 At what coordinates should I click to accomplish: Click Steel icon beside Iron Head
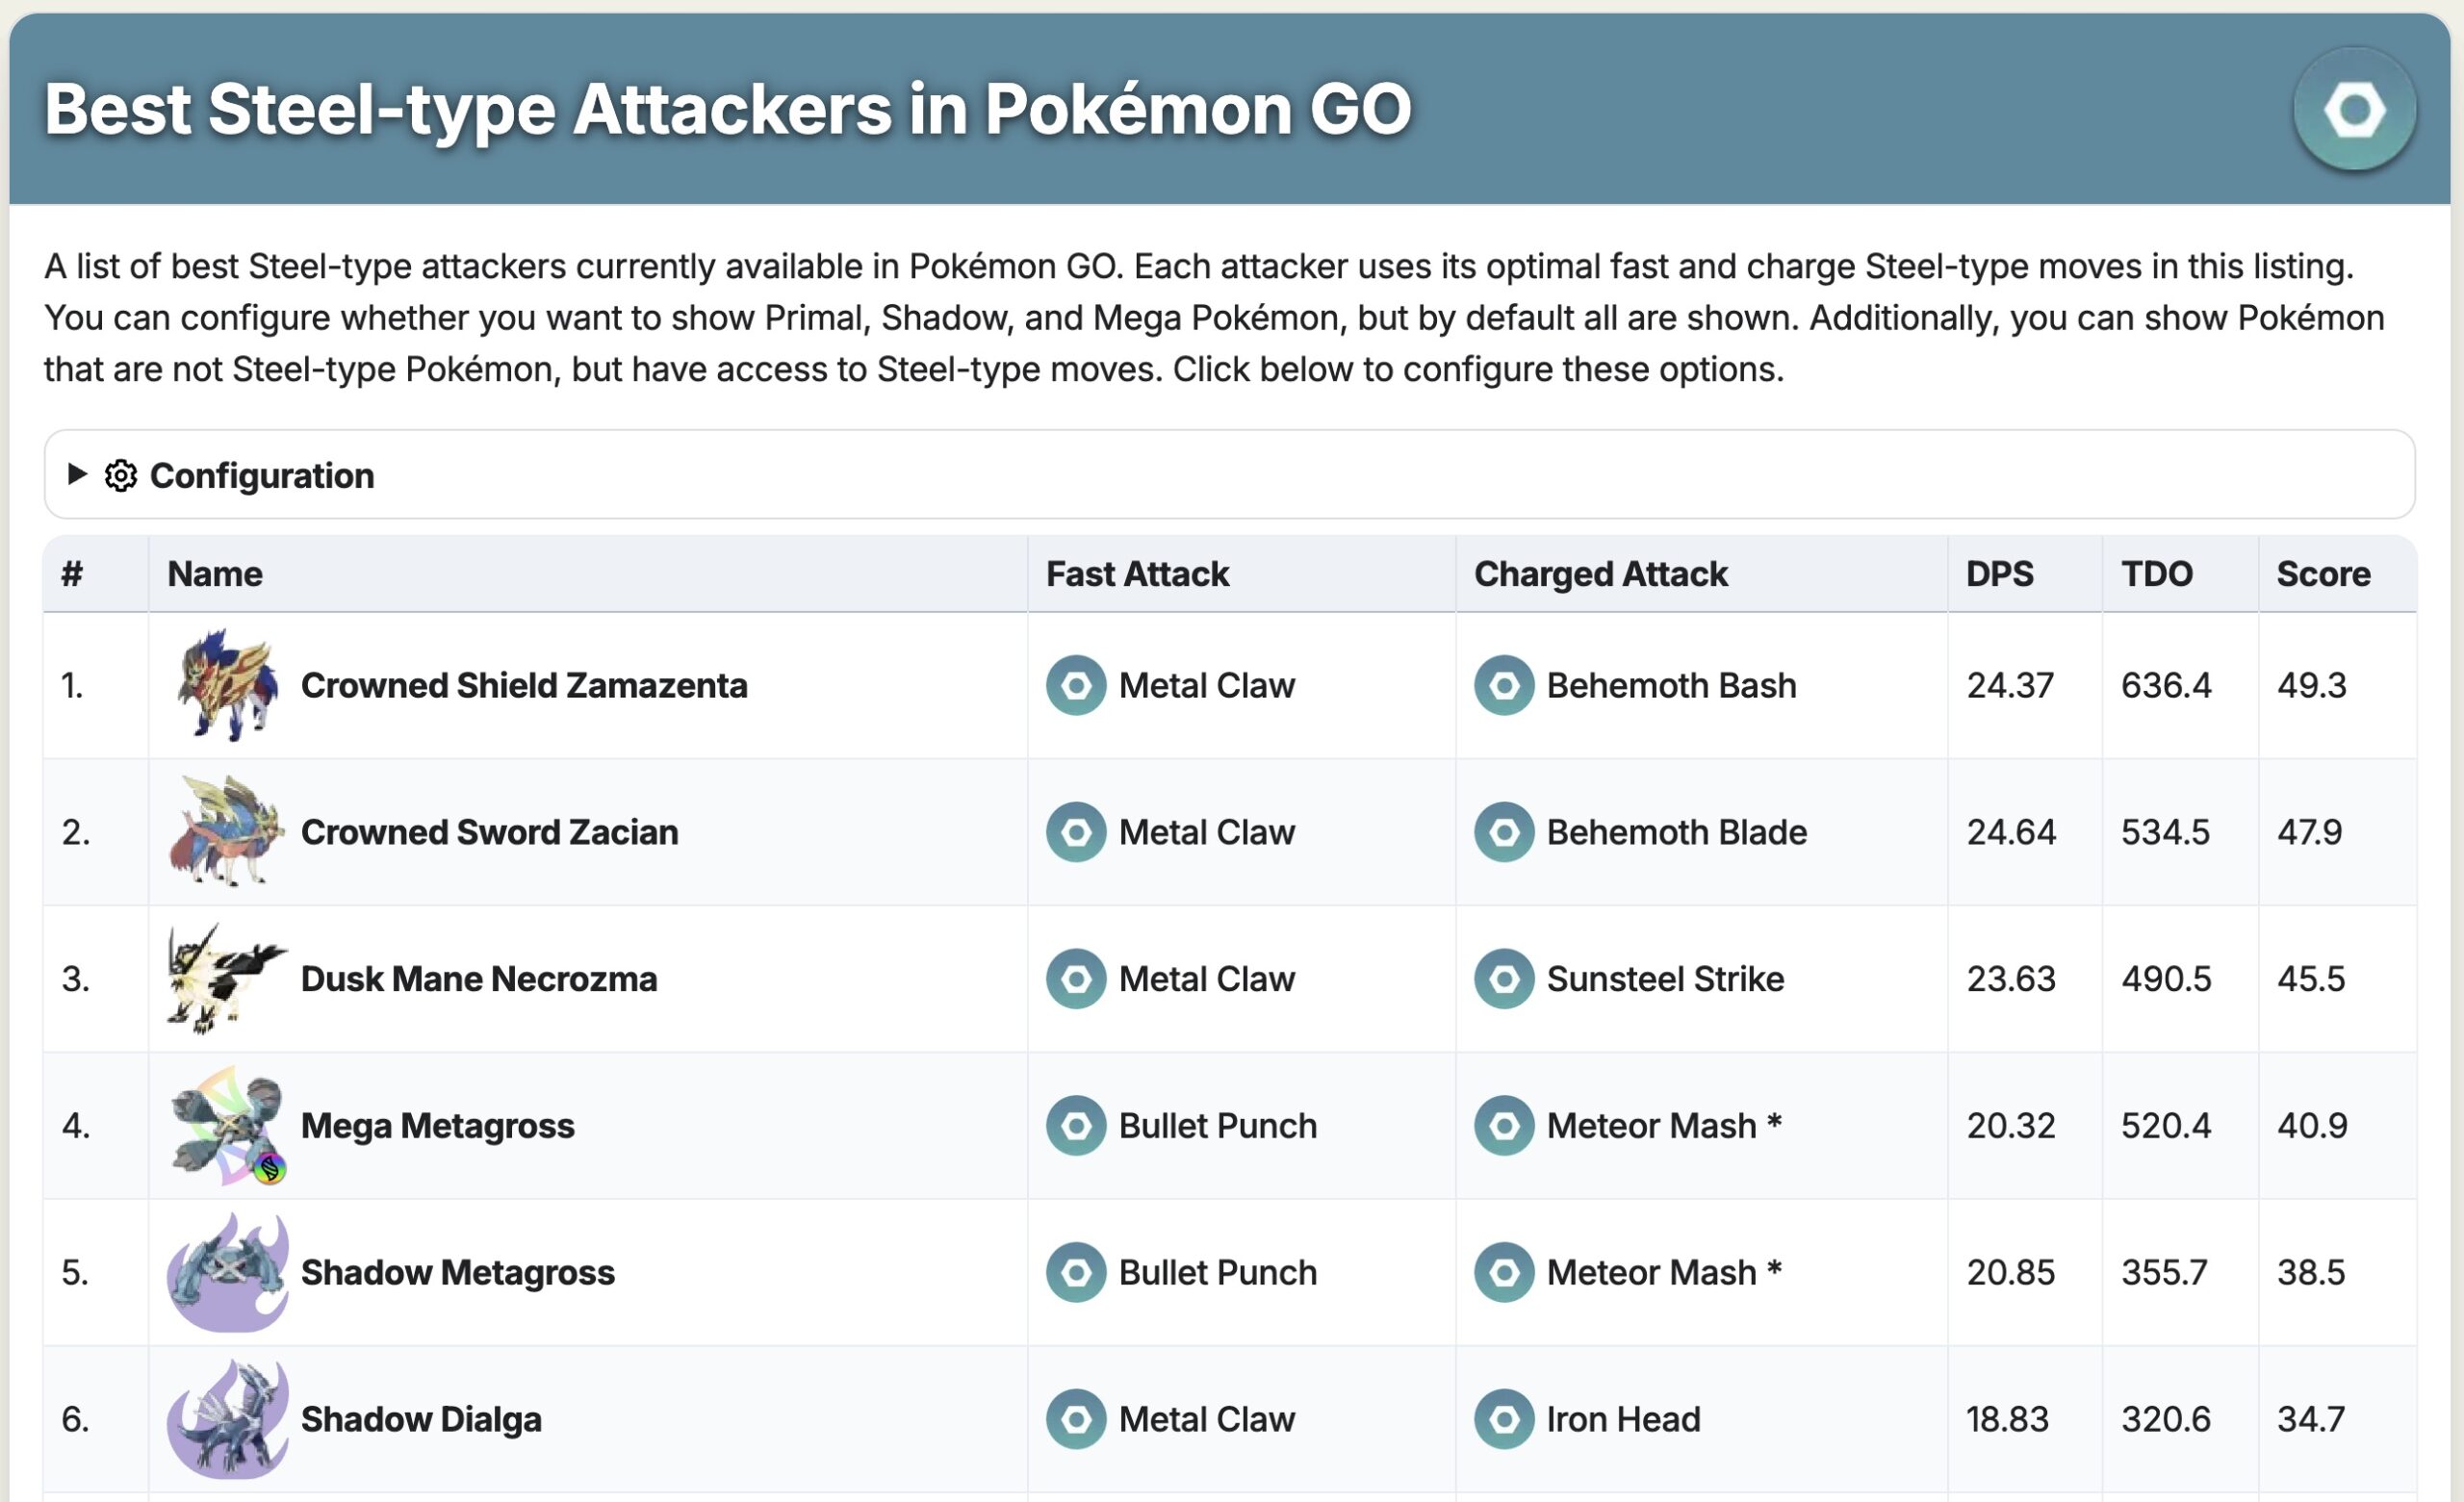(1504, 1419)
